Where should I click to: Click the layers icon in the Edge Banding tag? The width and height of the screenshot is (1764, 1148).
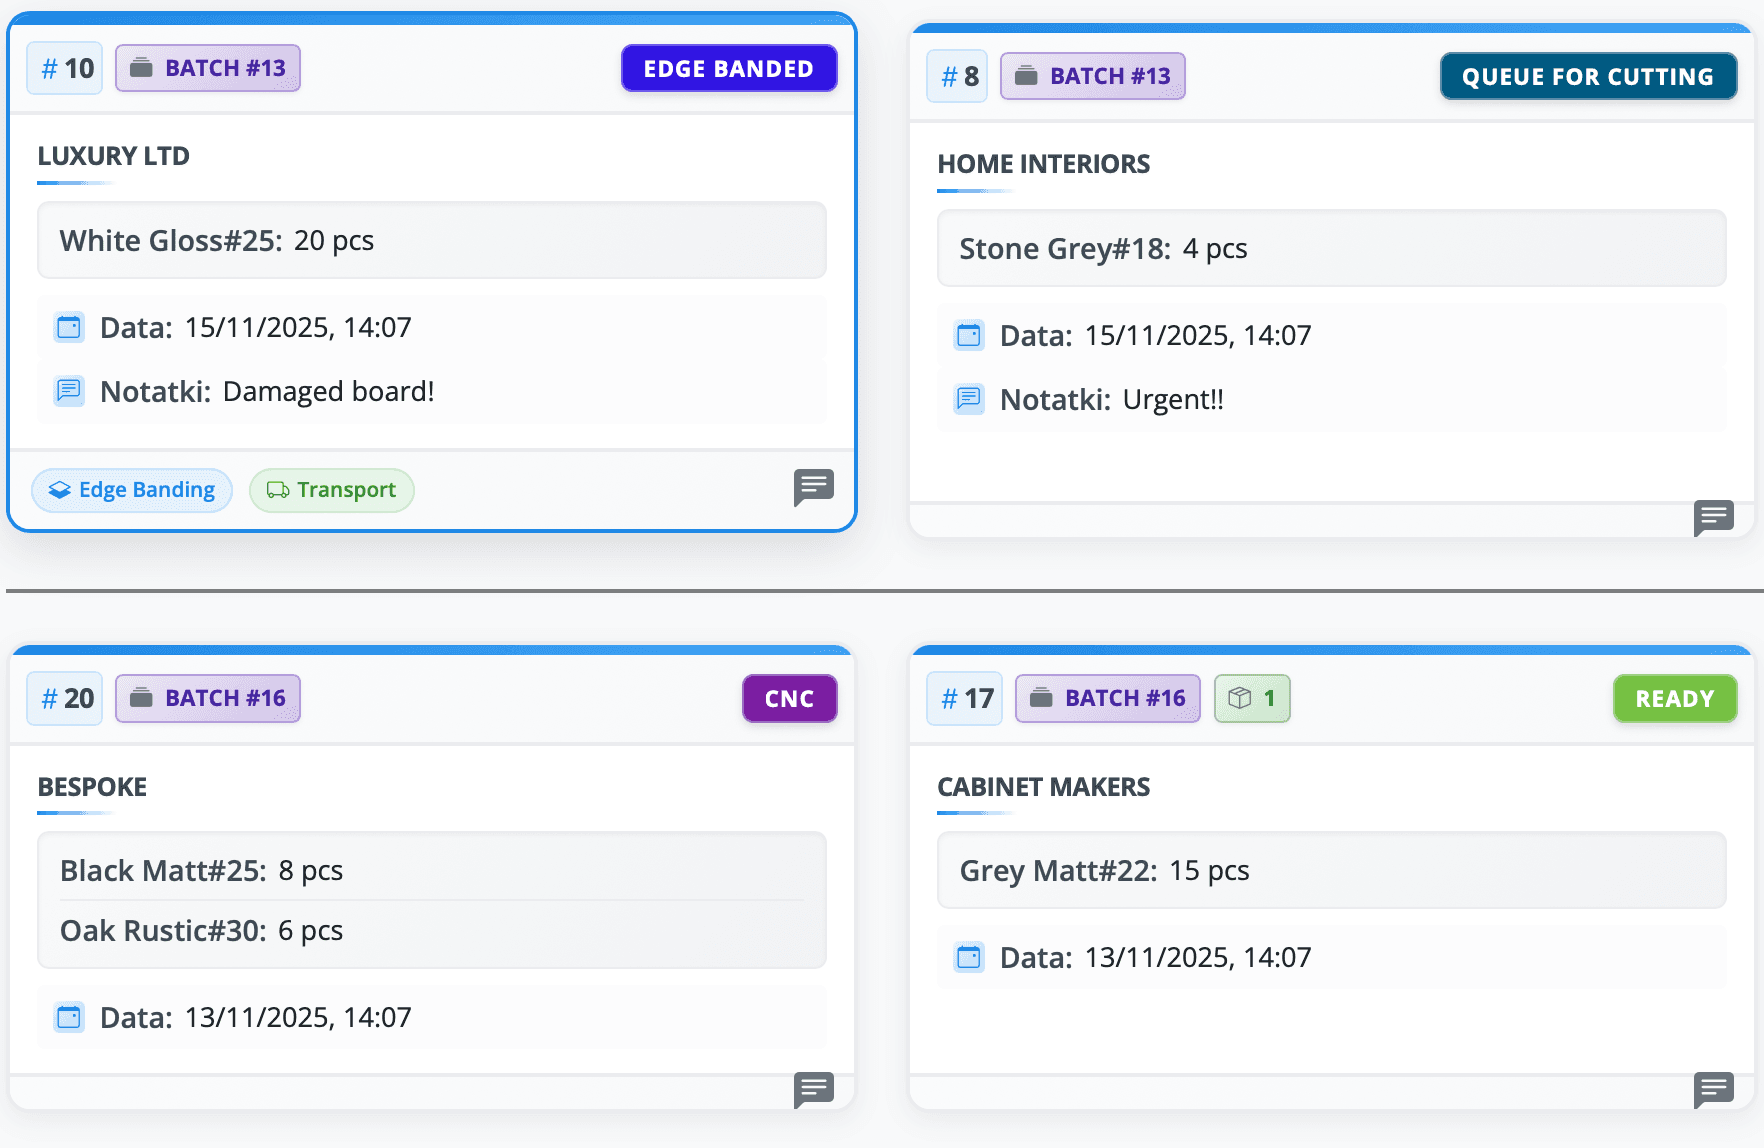coord(58,490)
